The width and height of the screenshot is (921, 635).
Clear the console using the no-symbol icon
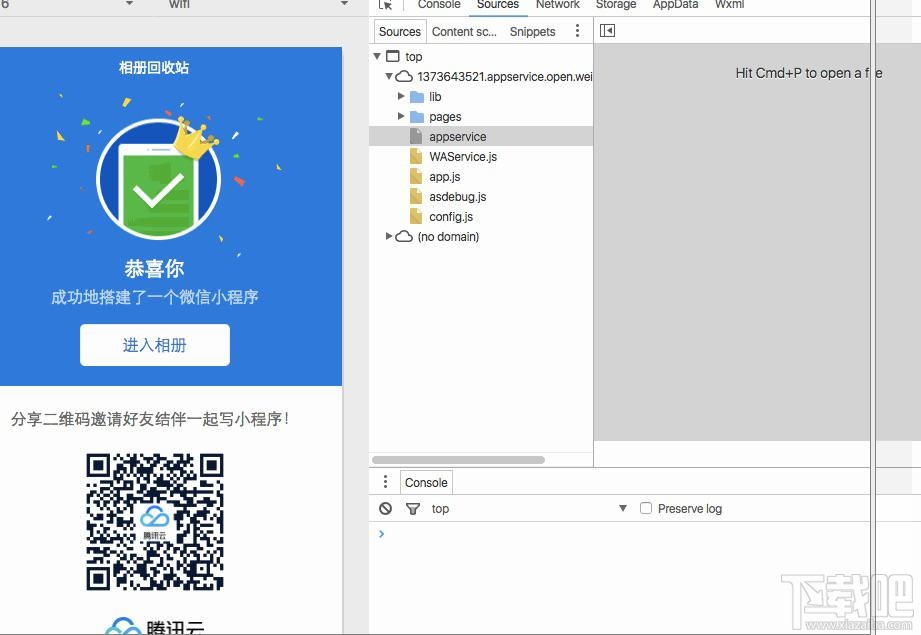click(385, 508)
